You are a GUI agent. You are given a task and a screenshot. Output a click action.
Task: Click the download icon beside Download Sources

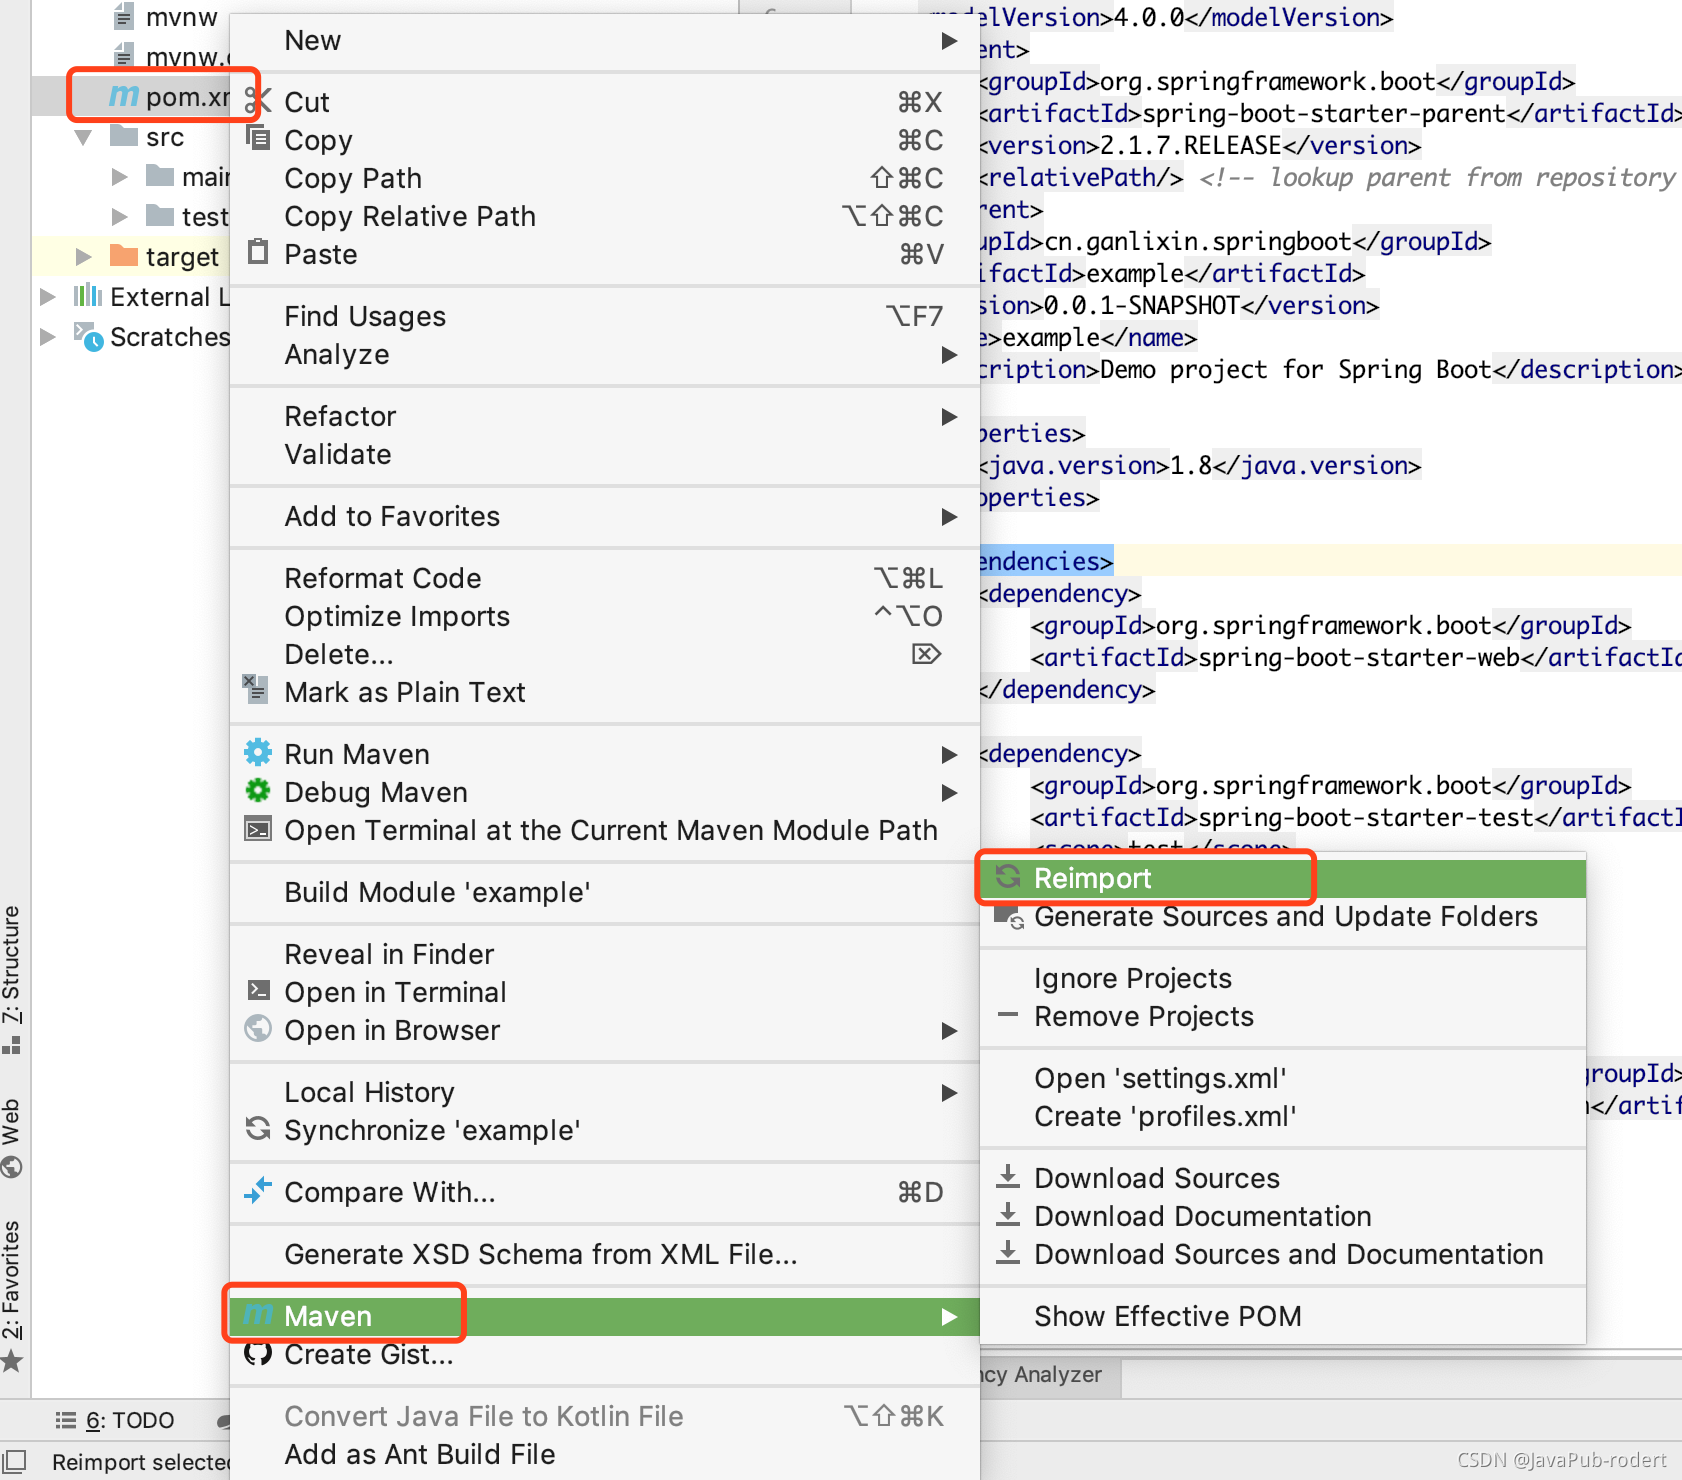pyautogui.click(x=1008, y=1177)
